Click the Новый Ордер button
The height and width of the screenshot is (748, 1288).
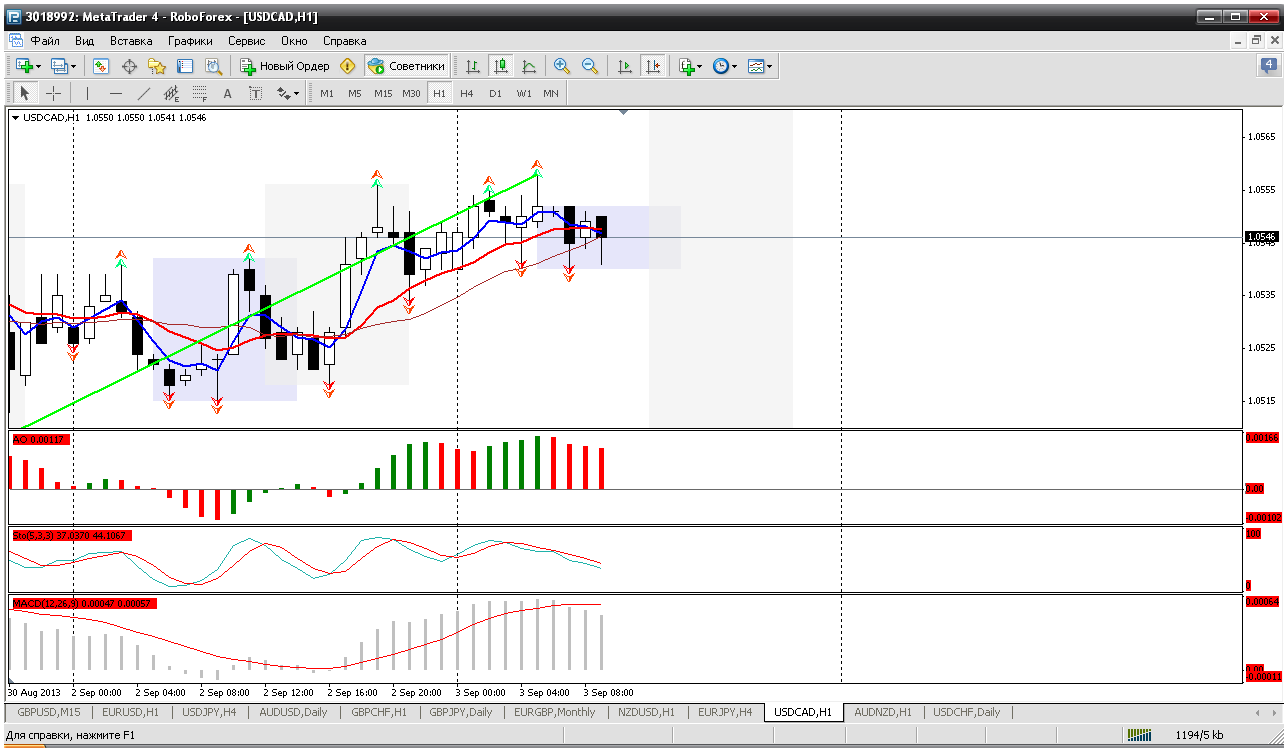[285, 66]
